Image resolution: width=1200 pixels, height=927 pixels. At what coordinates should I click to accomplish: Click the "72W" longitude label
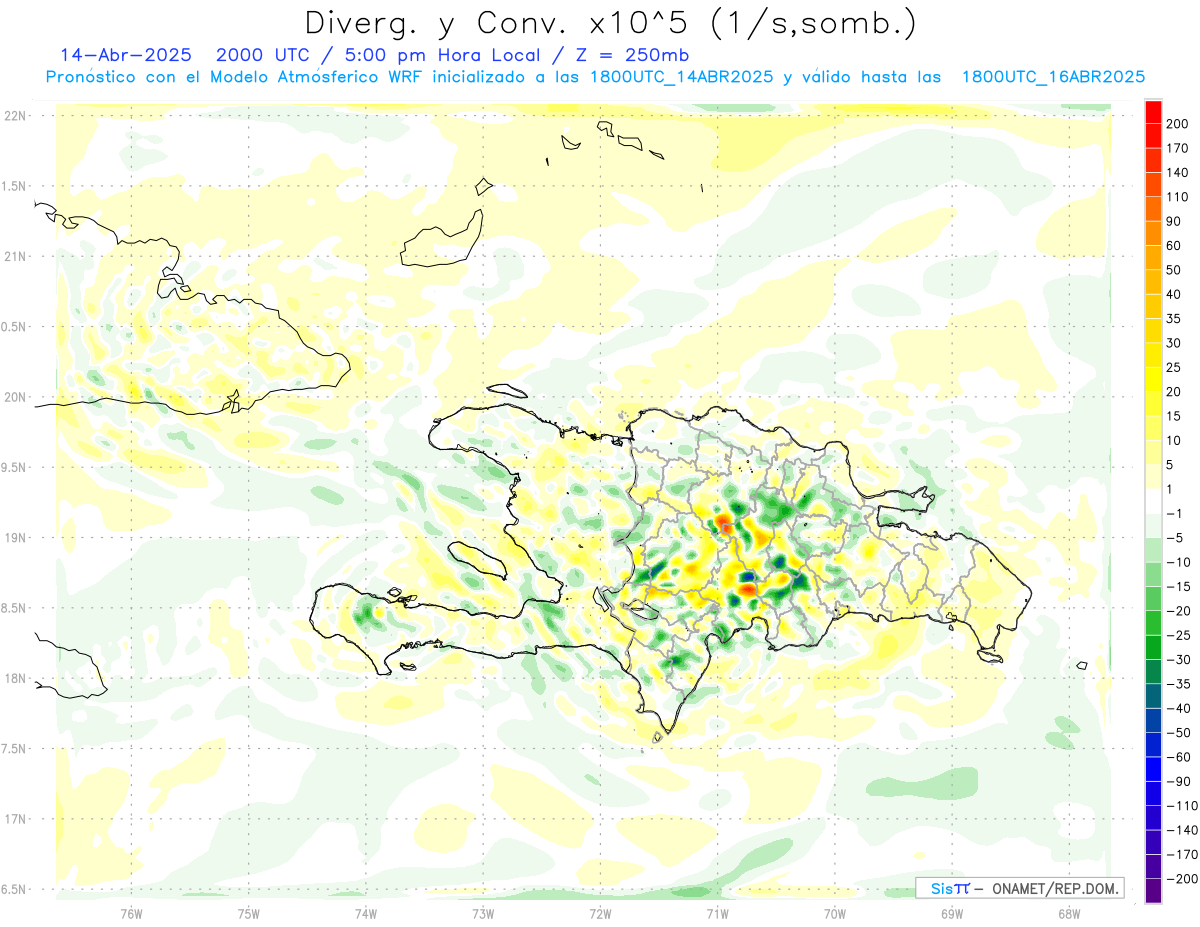pyautogui.click(x=600, y=913)
